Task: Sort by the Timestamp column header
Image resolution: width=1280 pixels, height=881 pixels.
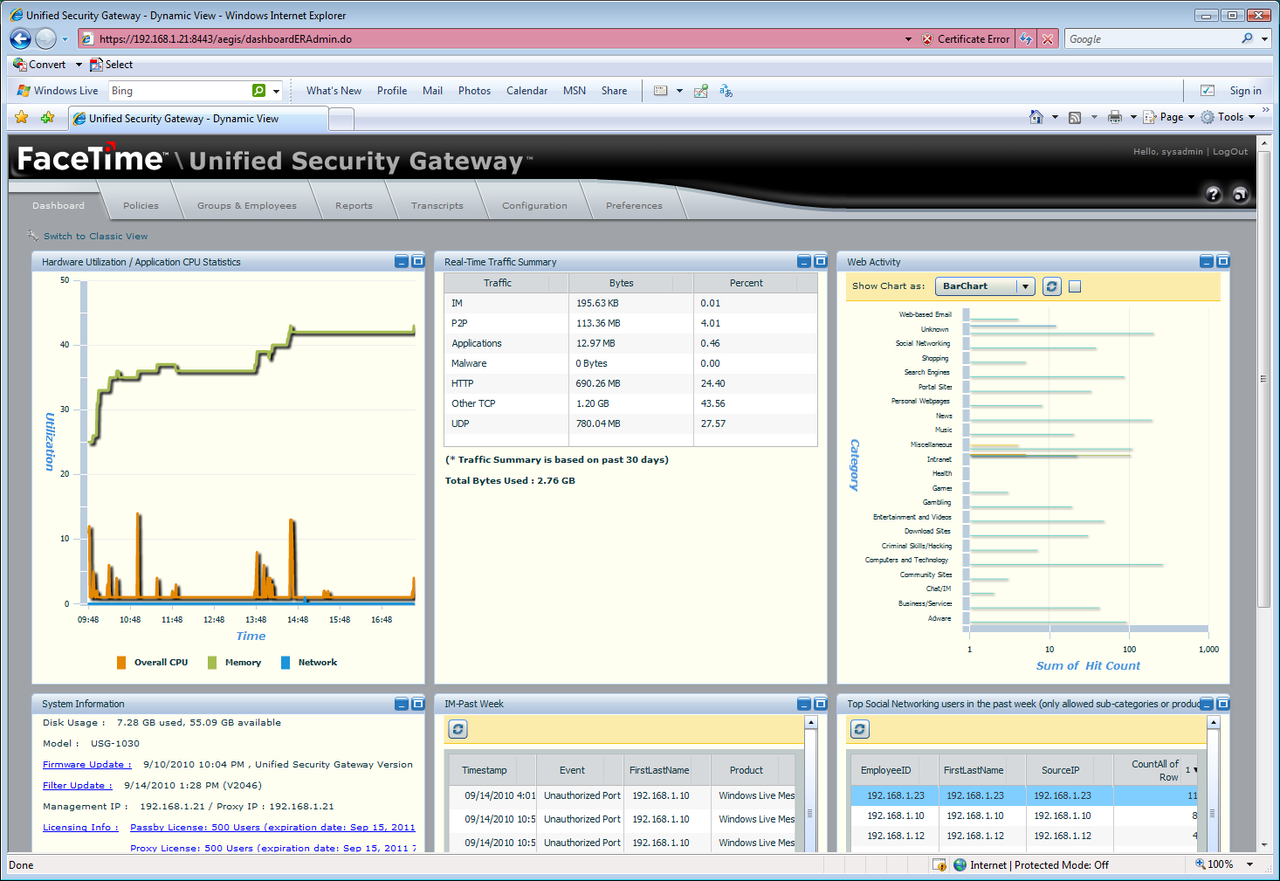Action: pyautogui.click(x=492, y=770)
